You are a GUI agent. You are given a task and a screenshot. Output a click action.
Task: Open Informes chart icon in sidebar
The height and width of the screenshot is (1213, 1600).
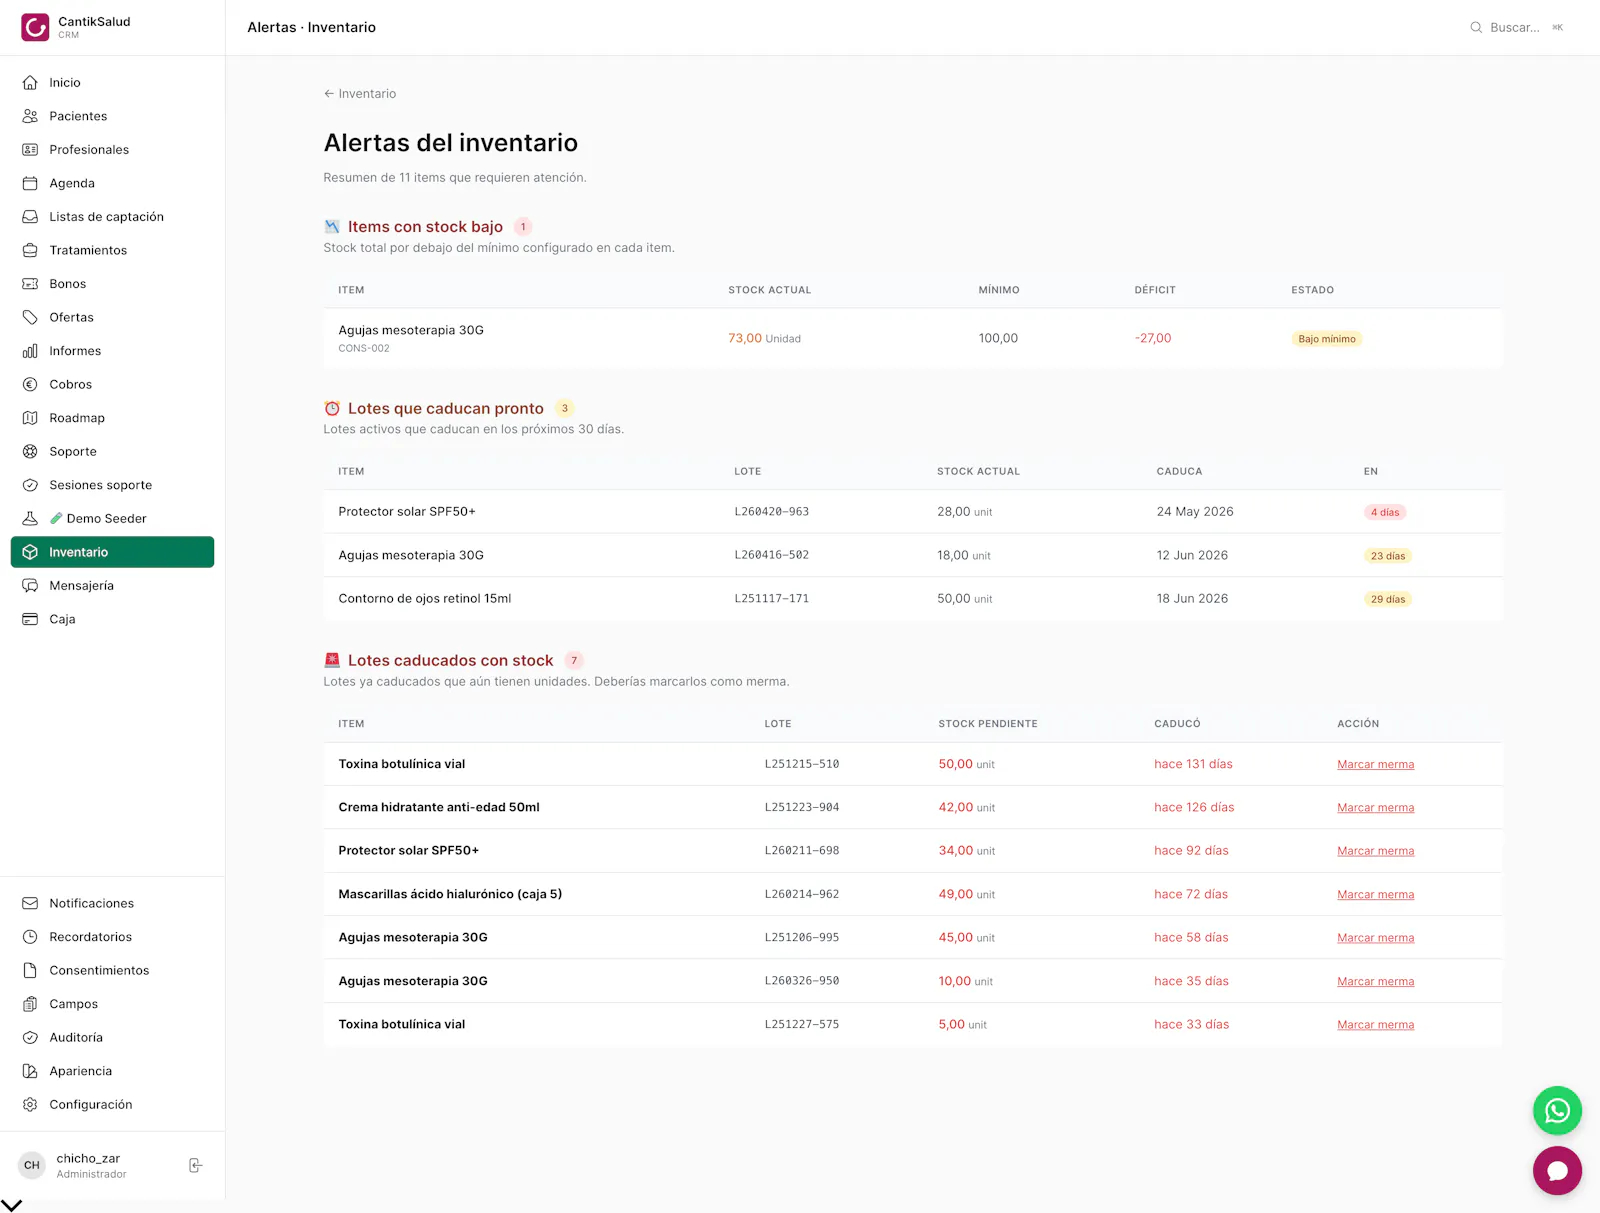pyautogui.click(x=30, y=351)
